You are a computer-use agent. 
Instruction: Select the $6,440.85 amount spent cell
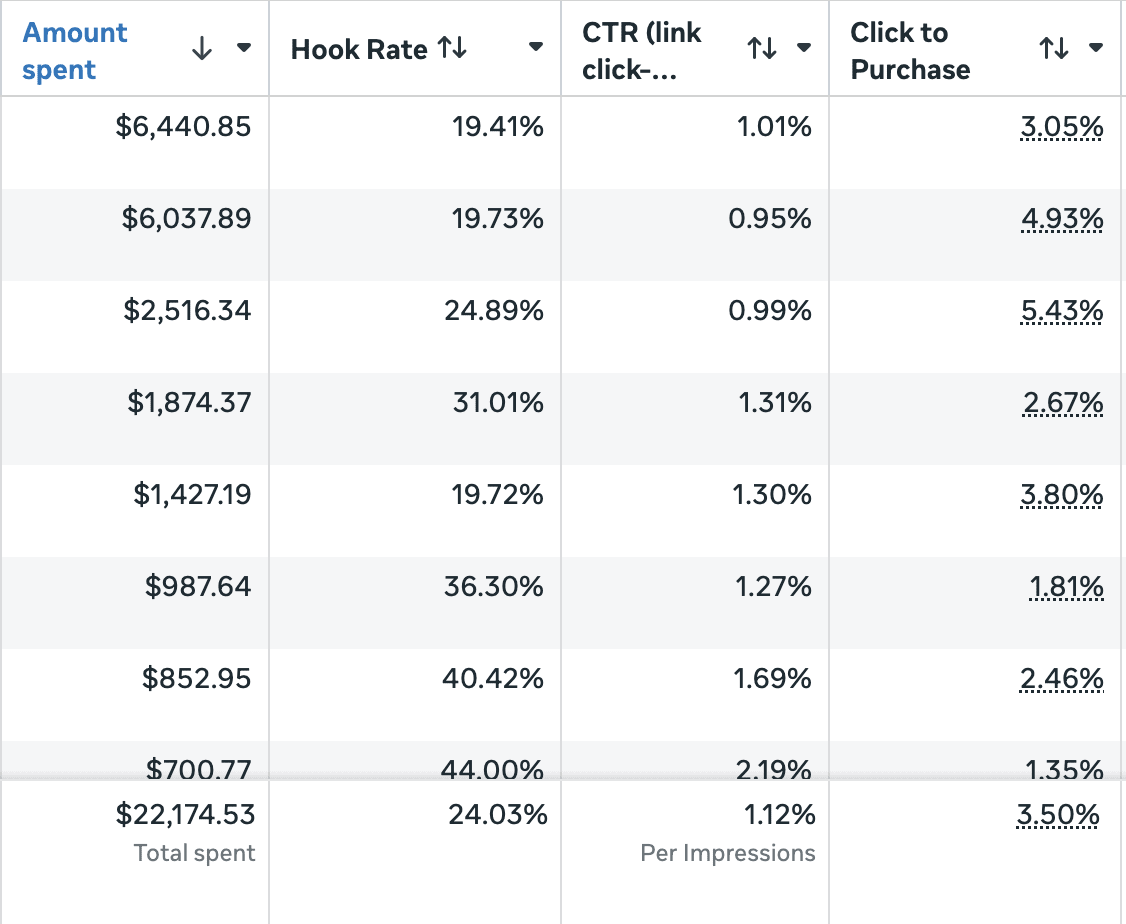coord(184,127)
